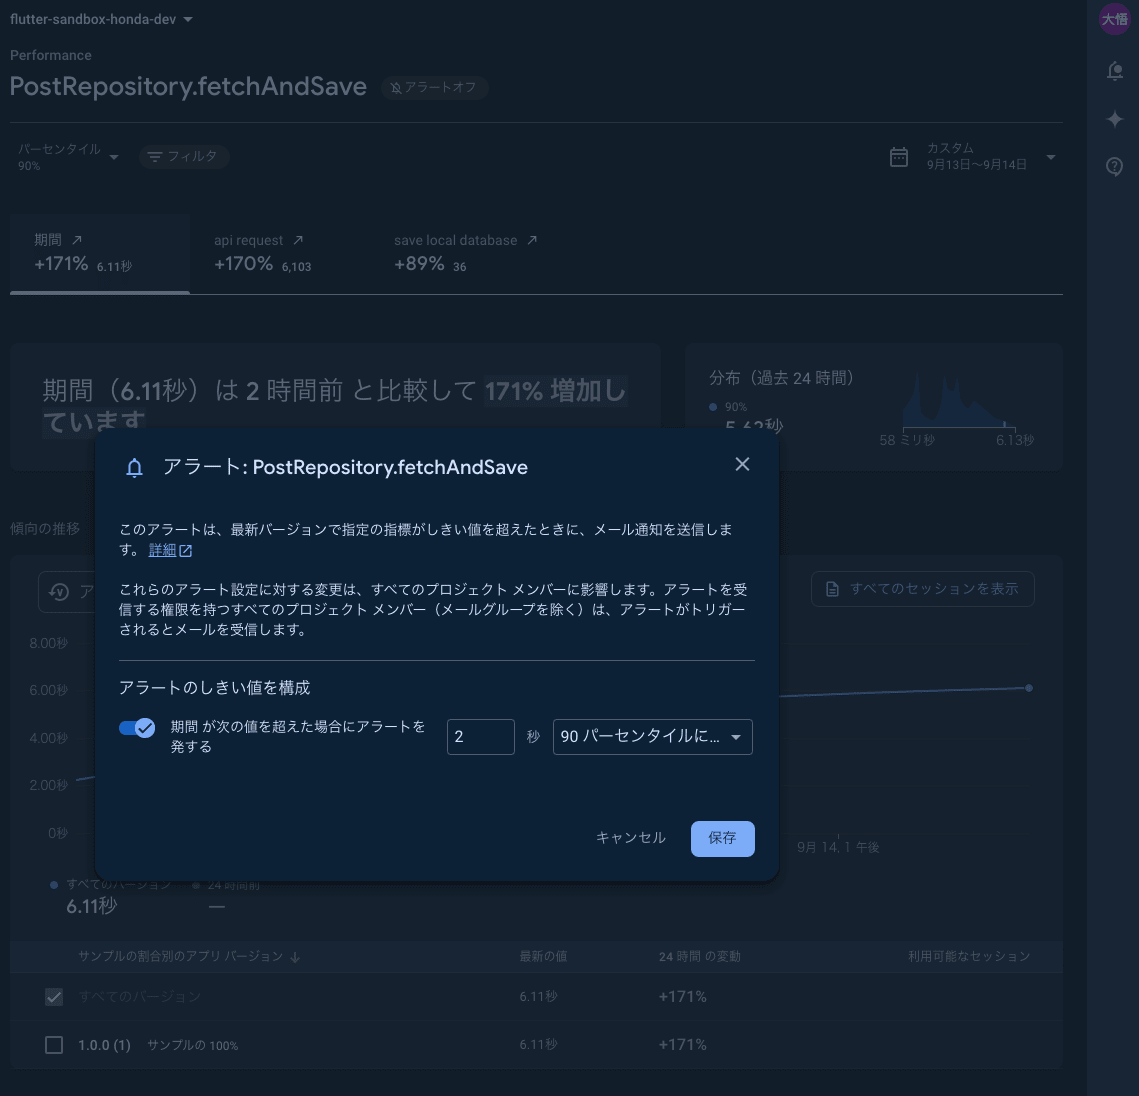Click the threshold value input showing 2
The image size is (1139, 1096).
point(480,737)
